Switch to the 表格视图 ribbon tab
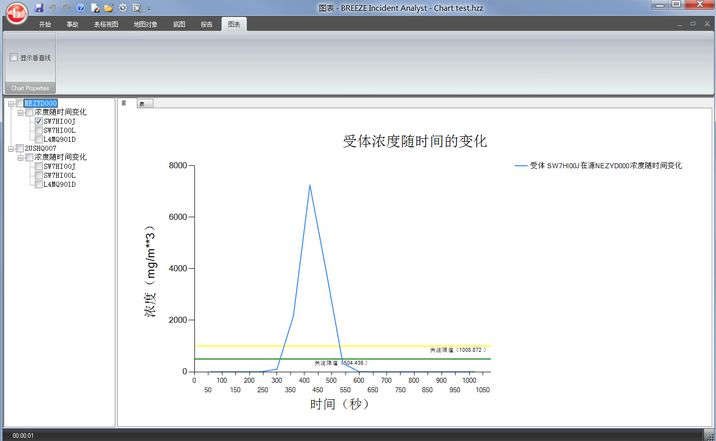716x441 pixels. click(106, 24)
